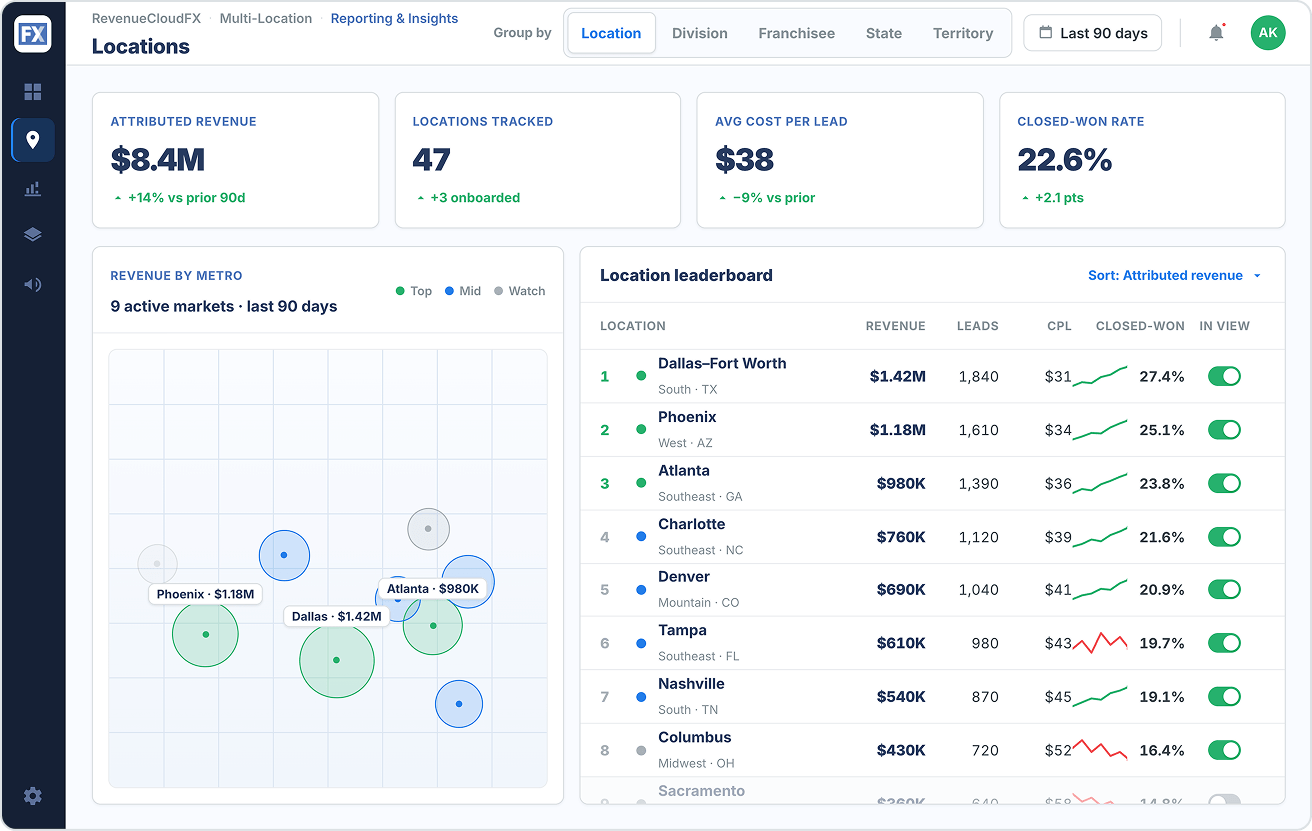Open the Avg Cost Per Lead card
1312x831 pixels.
click(840, 160)
